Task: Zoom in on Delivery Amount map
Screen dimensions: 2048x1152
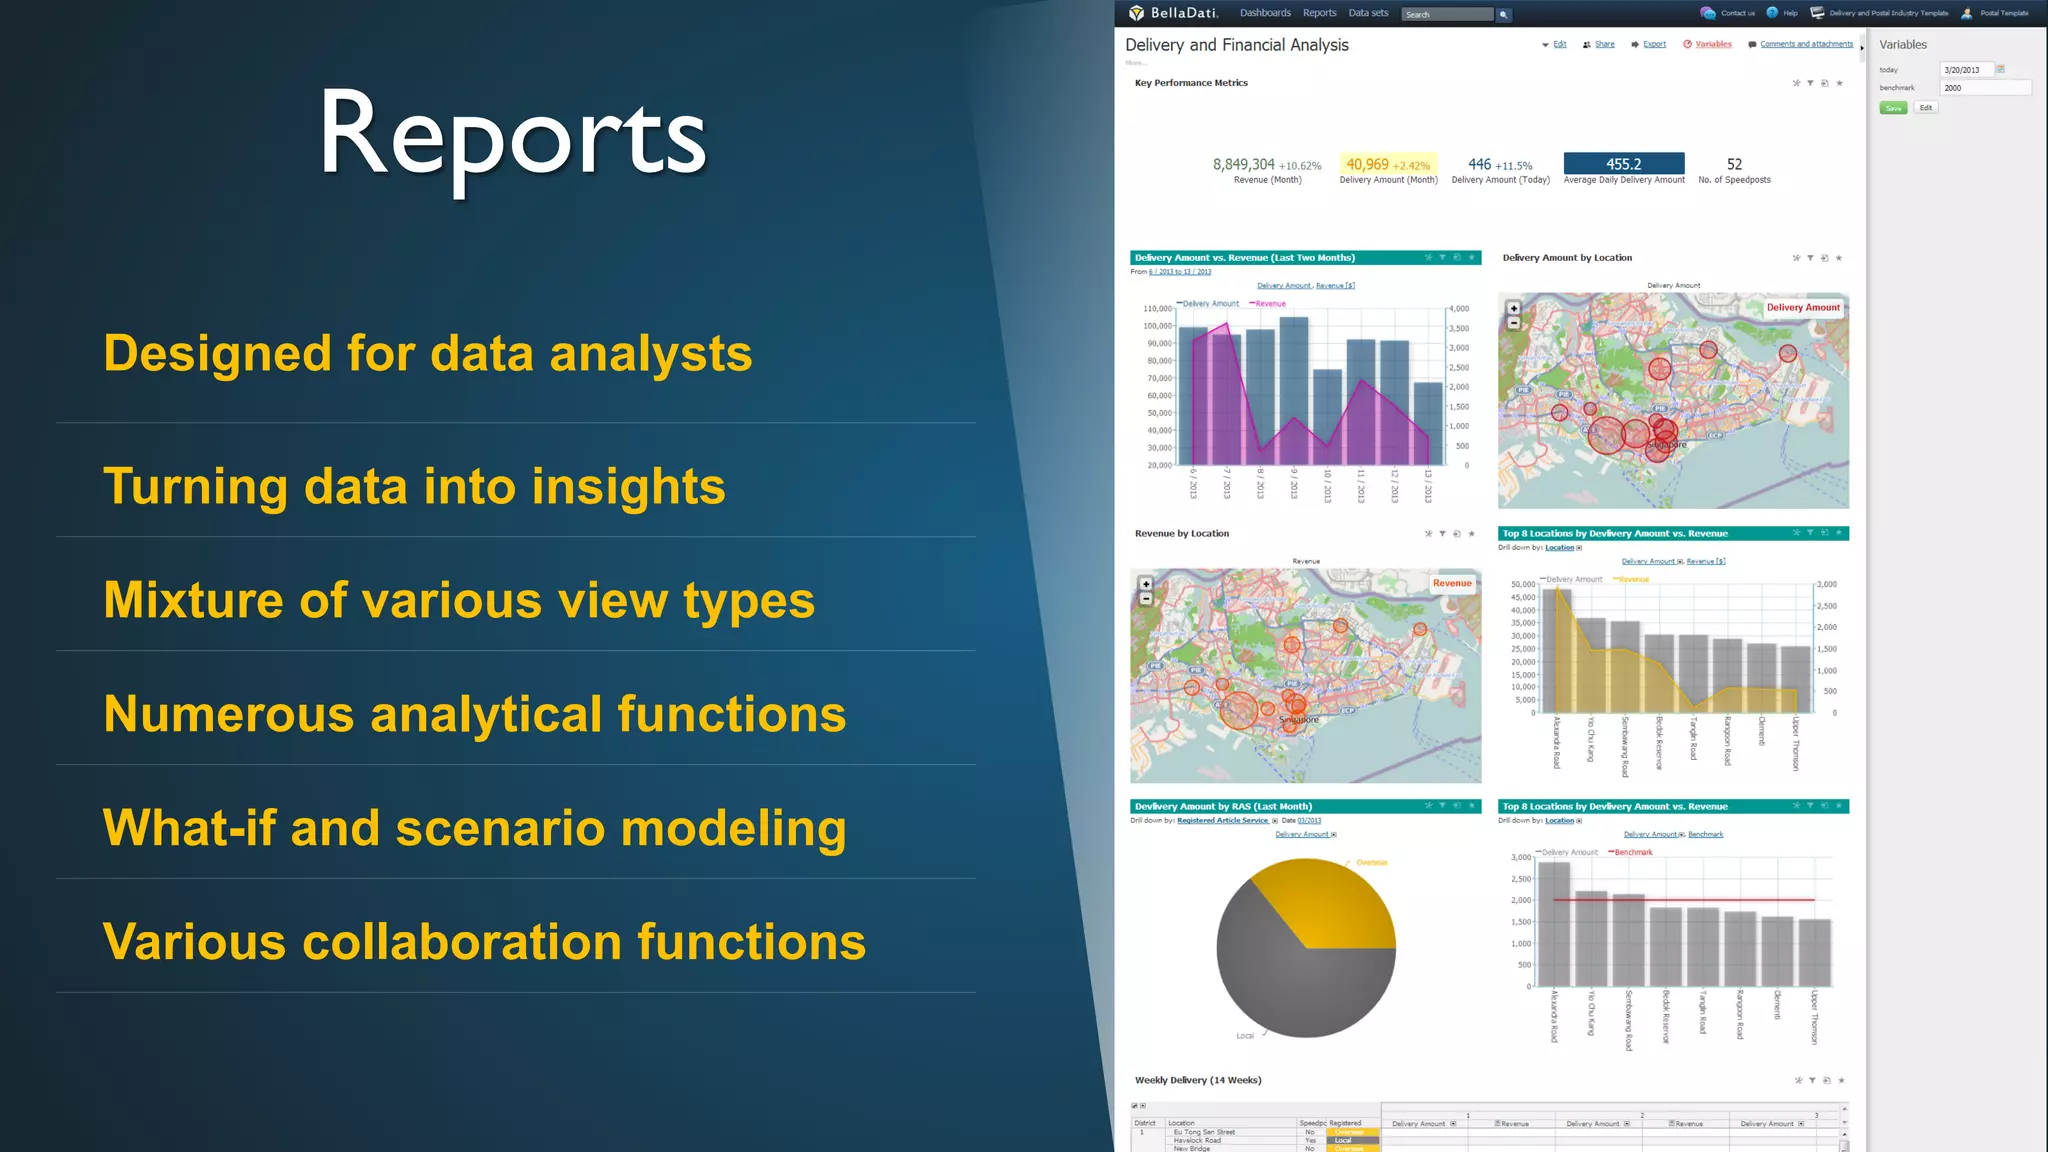Action: click(x=1514, y=308)
